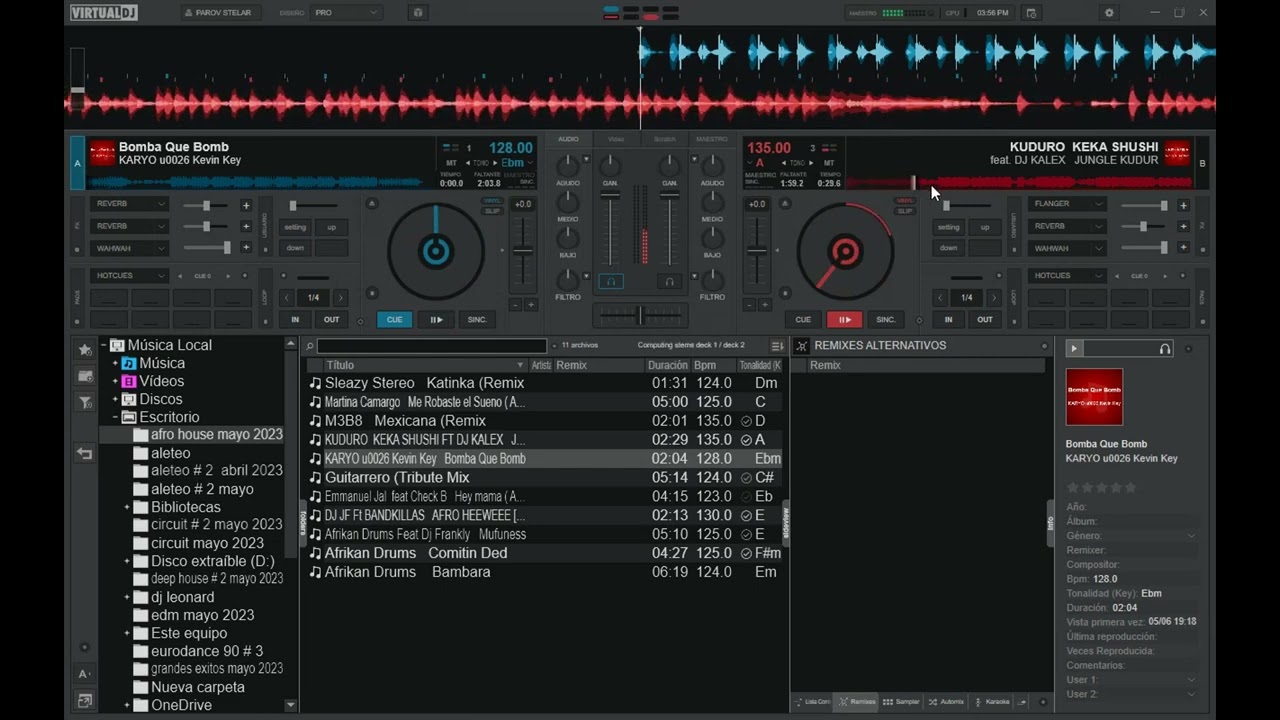Click Deck A album art thumbnail
Viewport: 1280px width, 720px height.
tap(102, 153)
